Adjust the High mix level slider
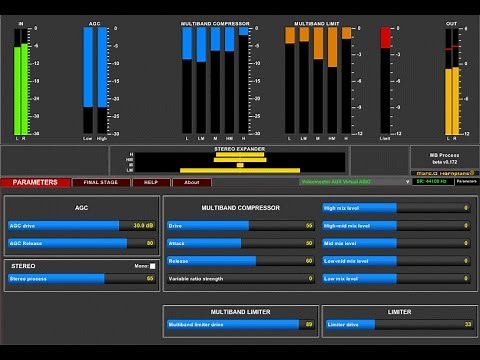Screen dimensions: 480x360 point(396,208)
